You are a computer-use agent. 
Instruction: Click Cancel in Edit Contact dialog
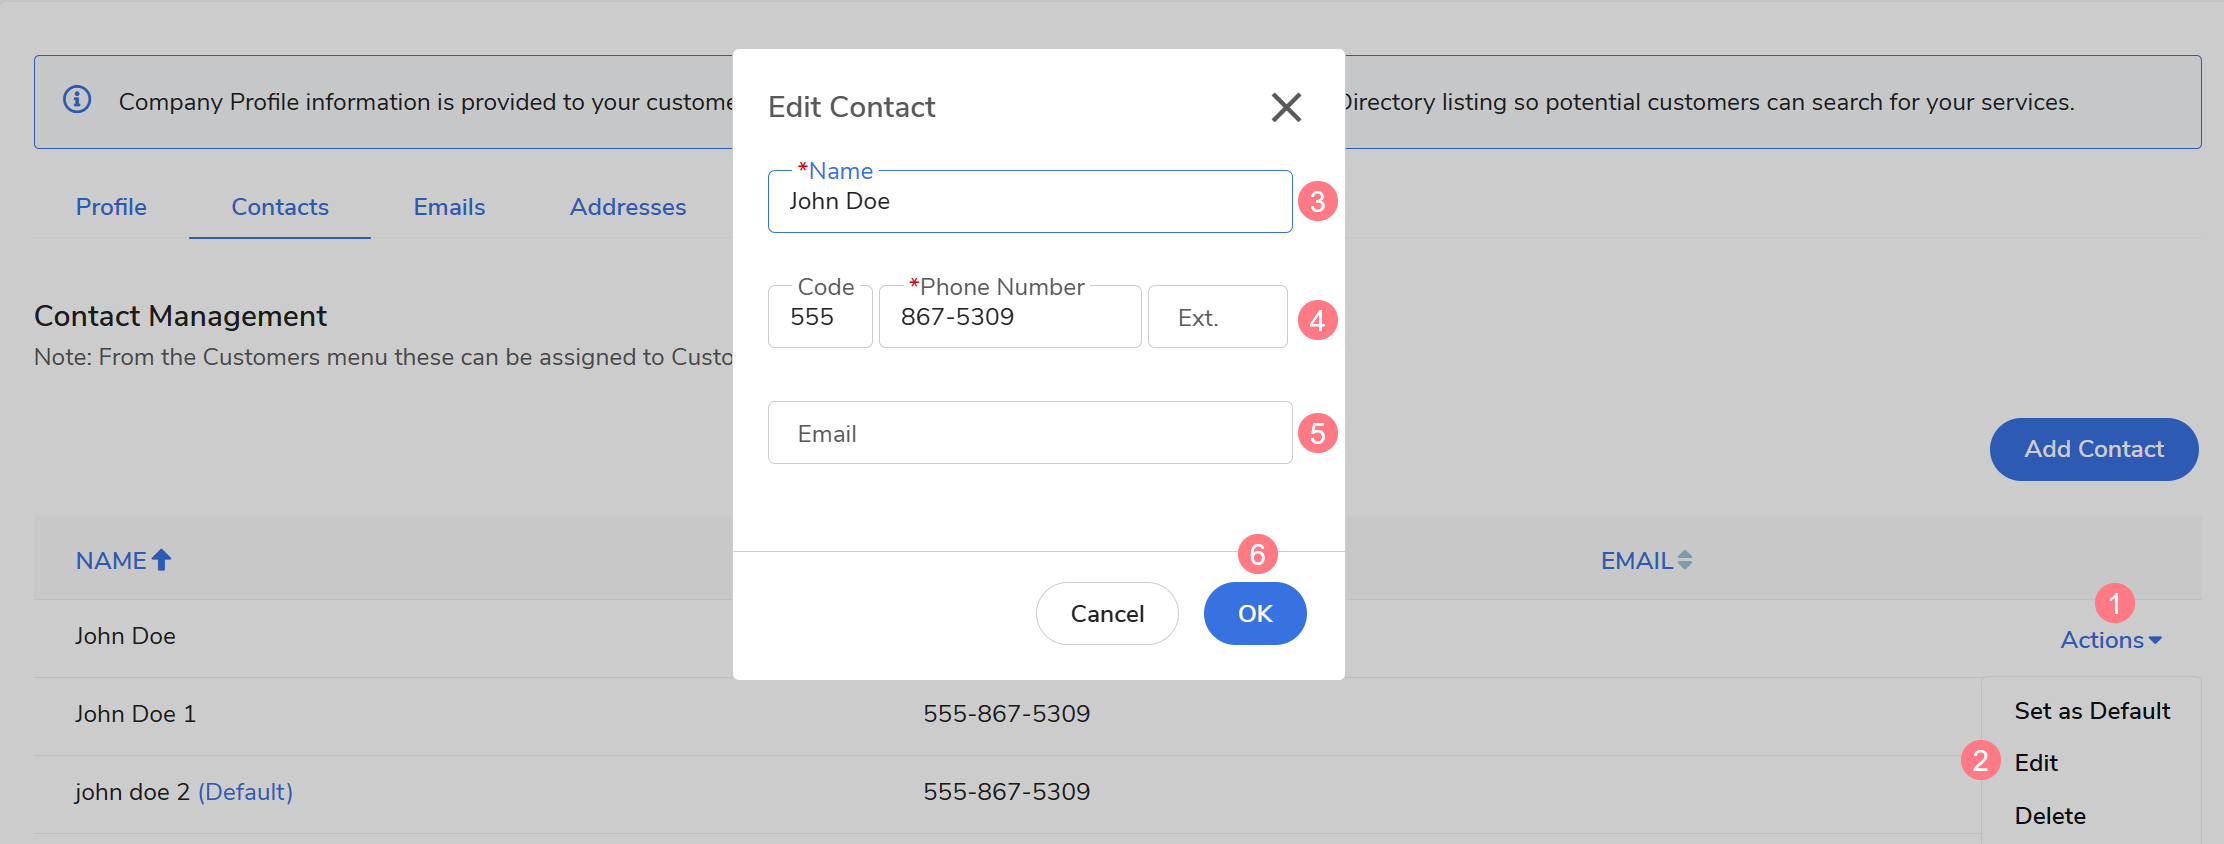[x=1107, y=614]
